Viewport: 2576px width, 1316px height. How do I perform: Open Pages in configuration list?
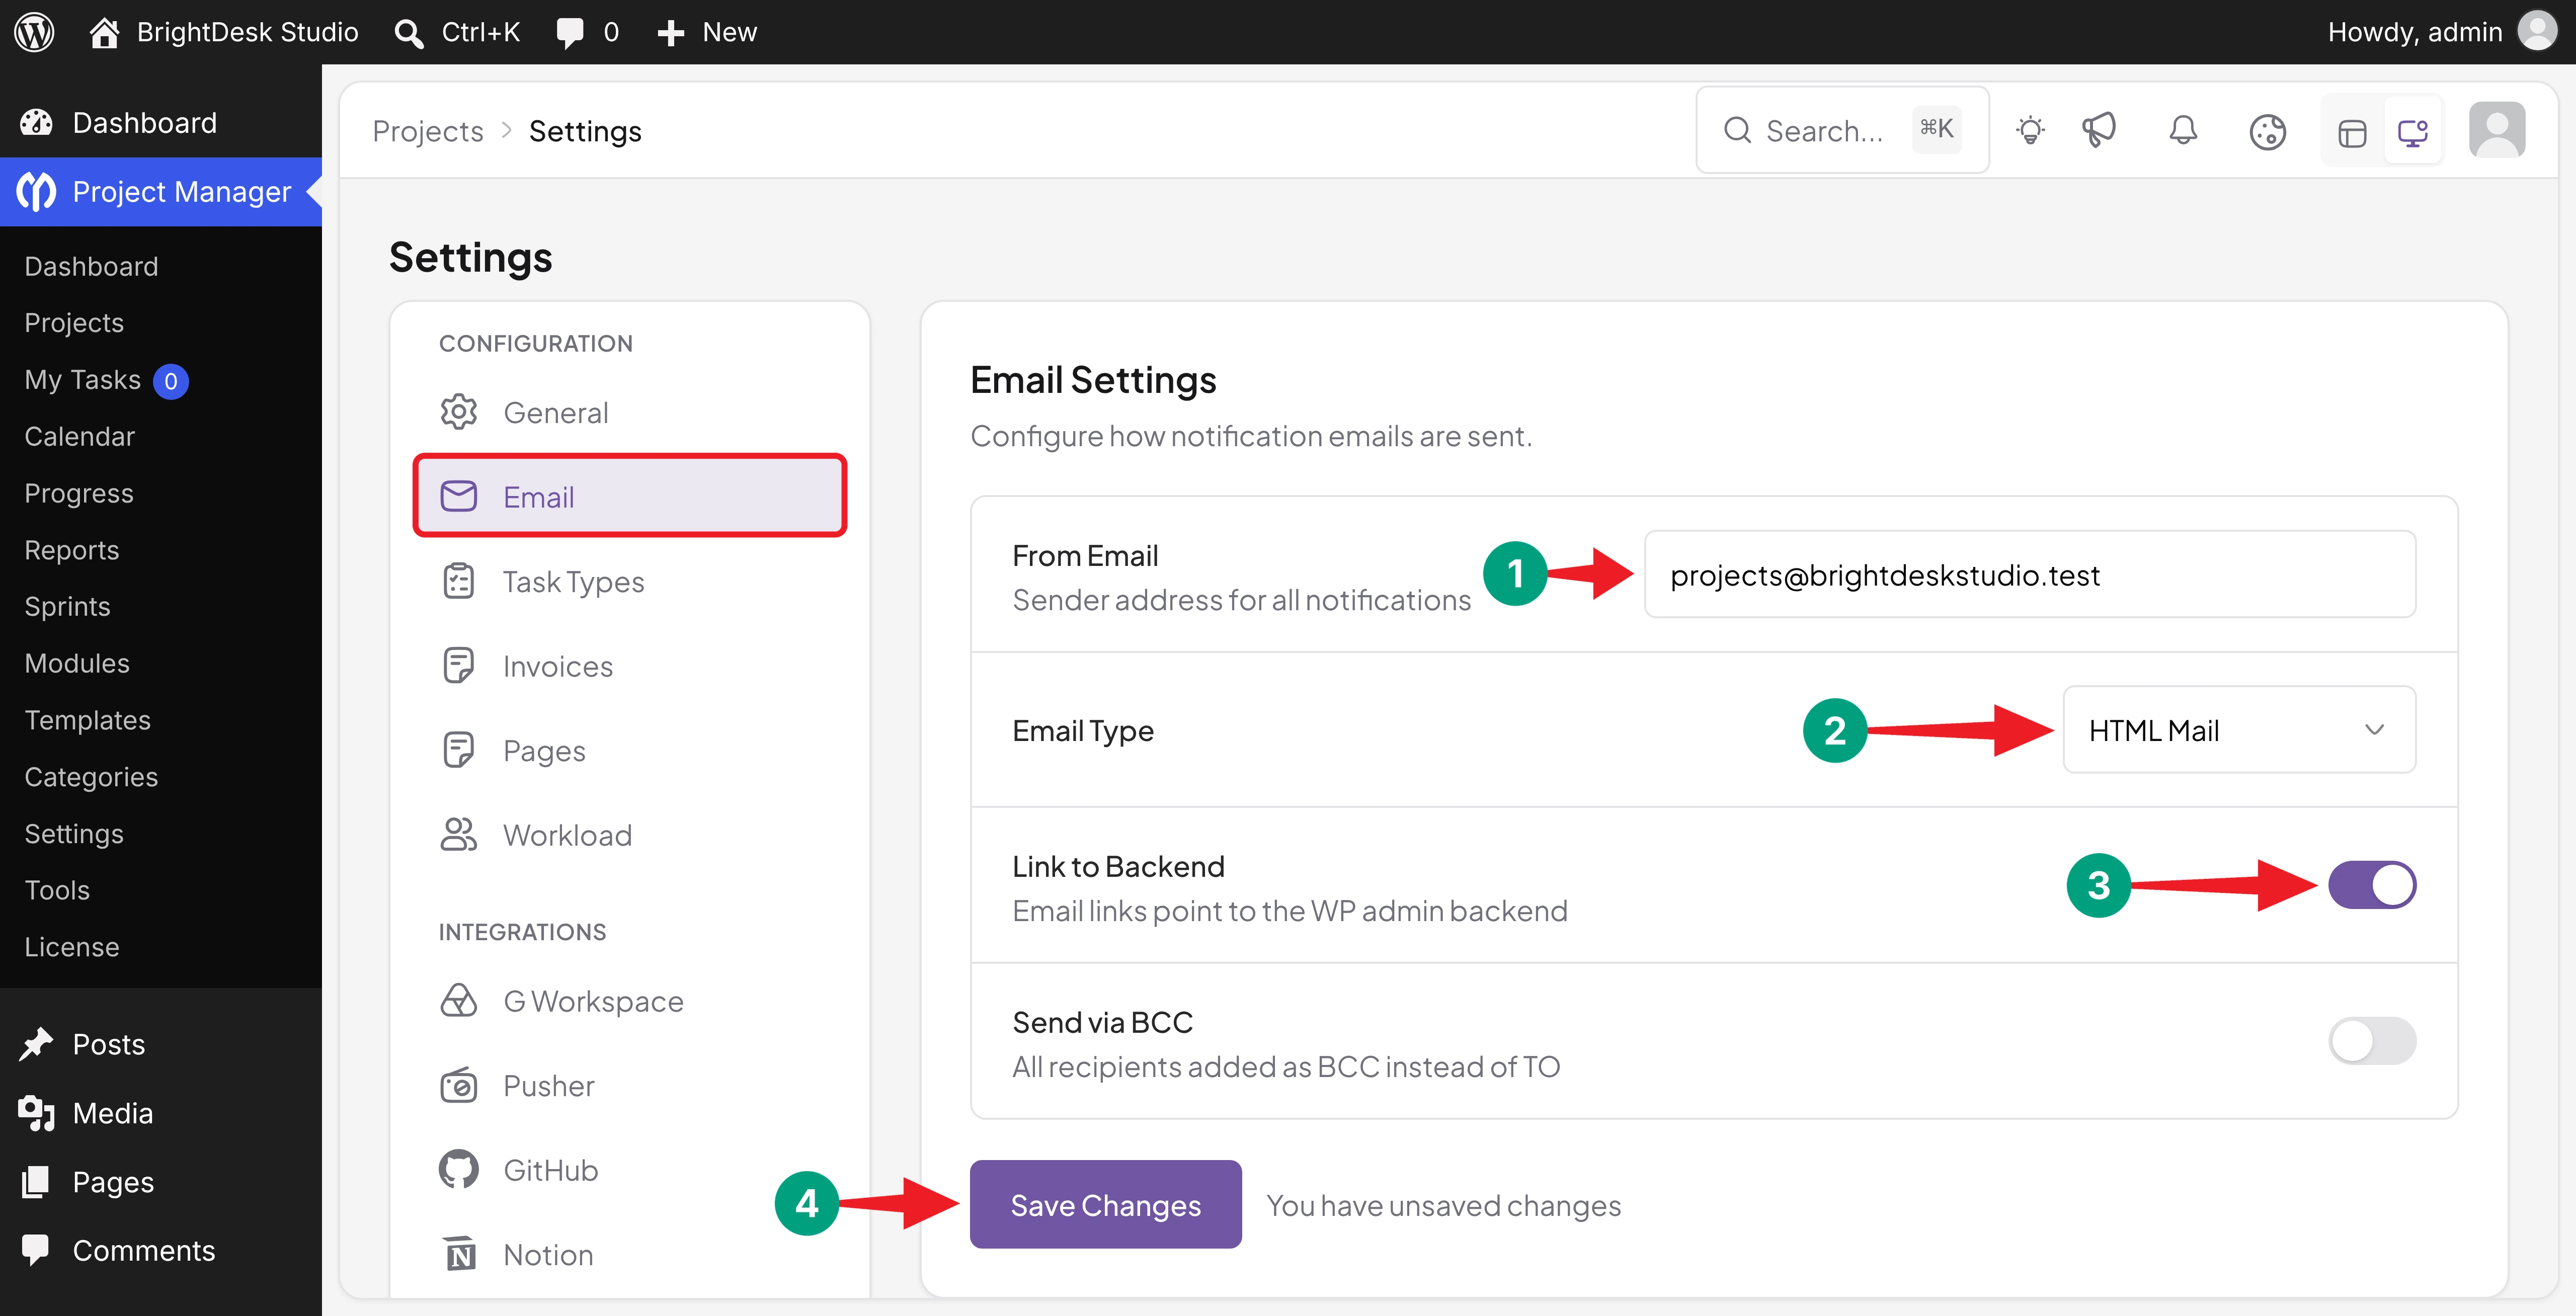click(x=630, y=750)
